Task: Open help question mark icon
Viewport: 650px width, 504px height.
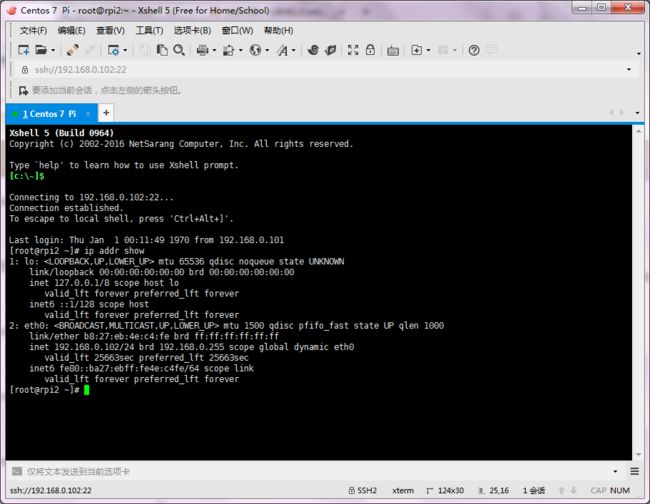Action: 474,50
